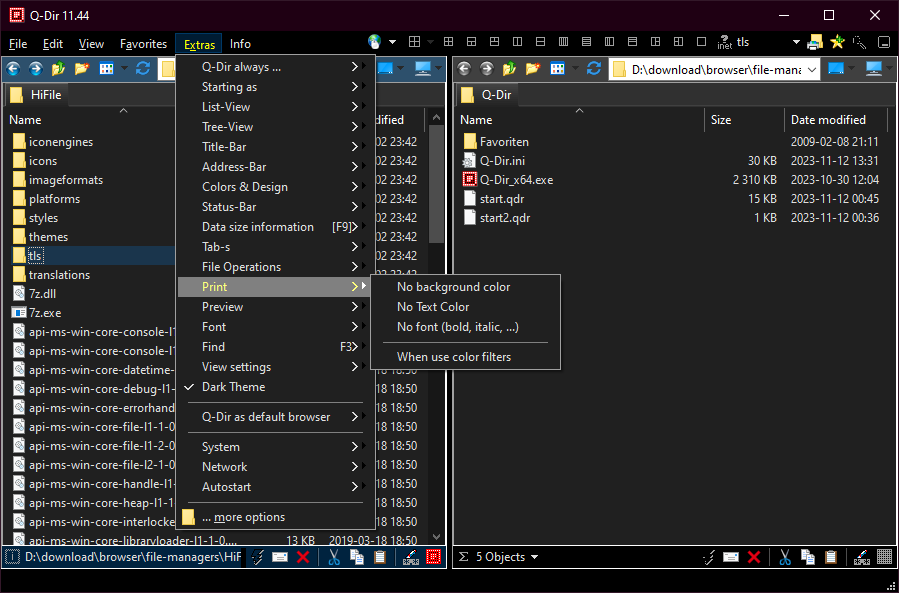The width and height of the screenshot is (899, 593).
Task: Sort right pane by Date modified column
Action: tap(828, 120)
